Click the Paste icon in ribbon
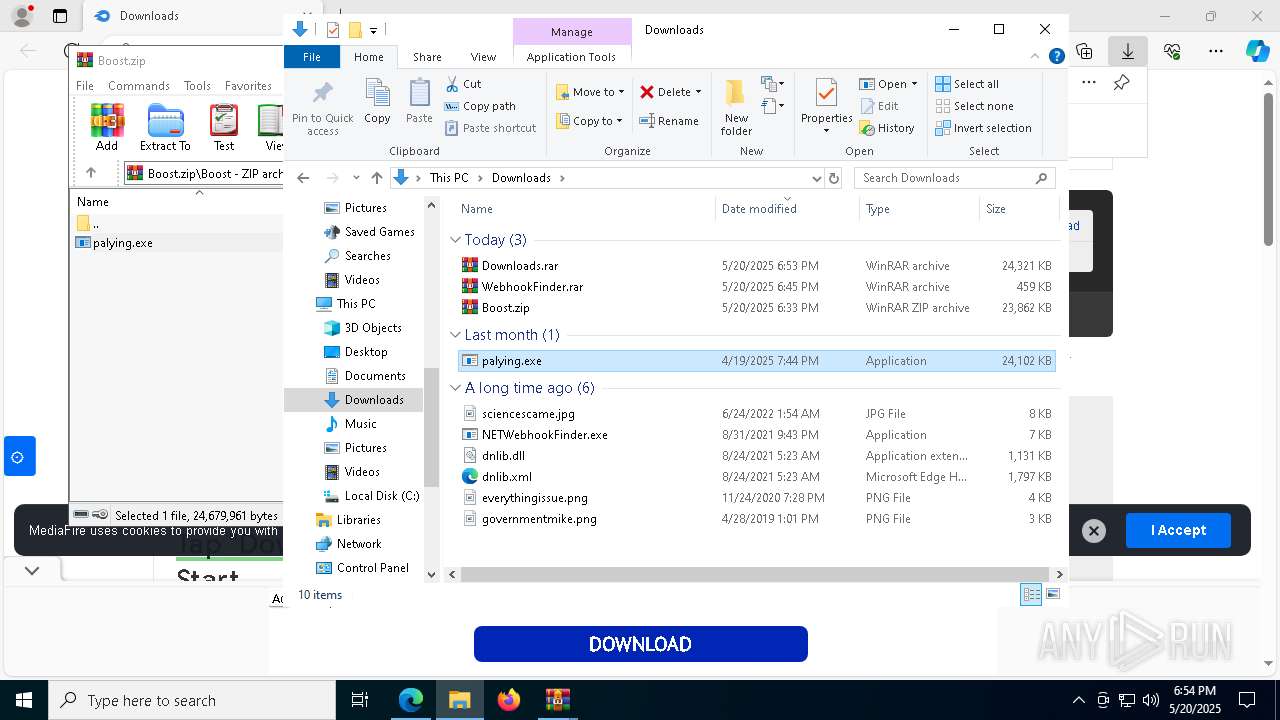This screenshot has height=720, width=1280. (x=419, y=102)
